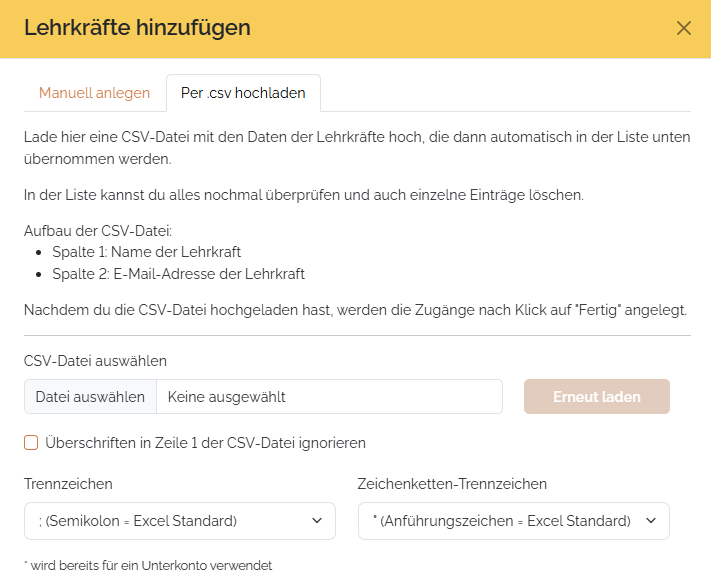Click the Zeichenketten-Trennzeichen field label
Screen dimensions: 711x584
tap(452, 484)
